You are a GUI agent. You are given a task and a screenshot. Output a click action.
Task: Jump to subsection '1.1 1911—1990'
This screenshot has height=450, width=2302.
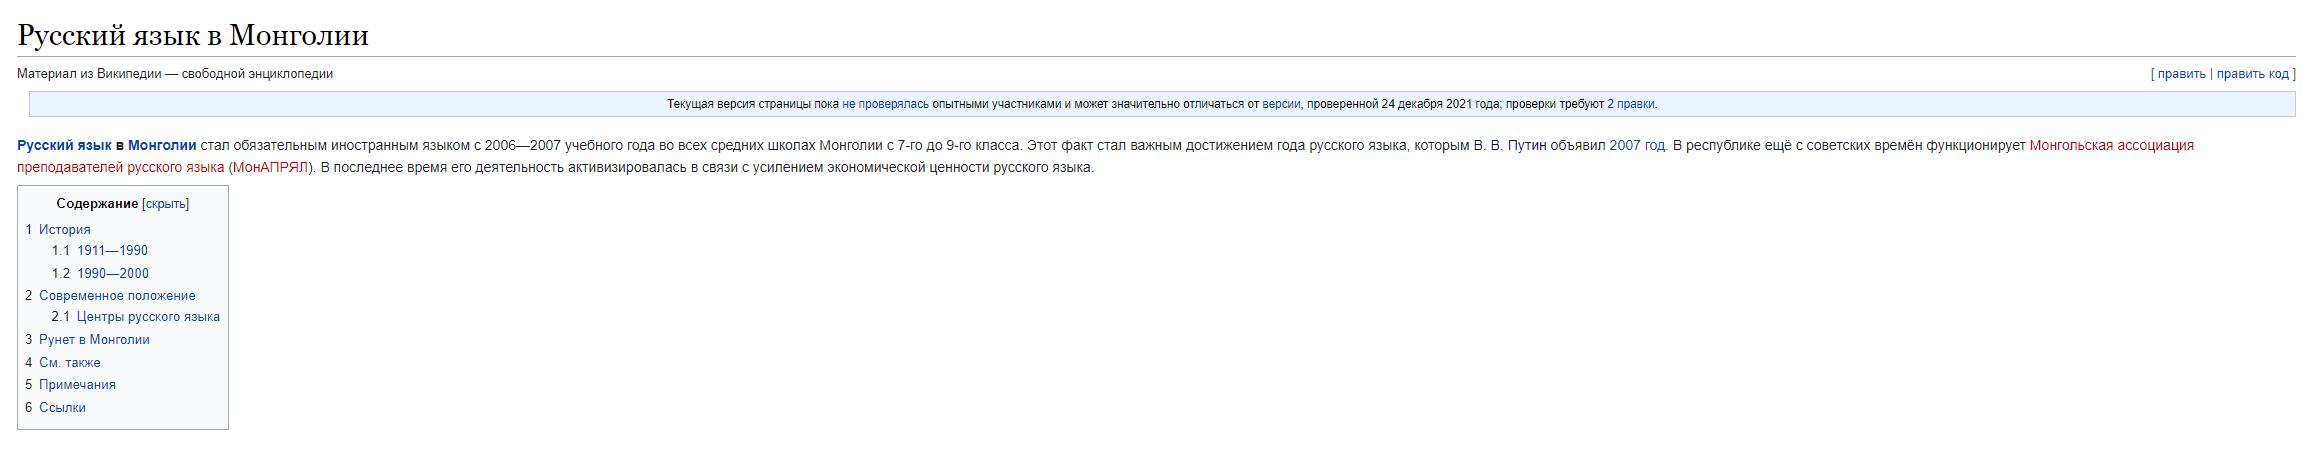100,251
